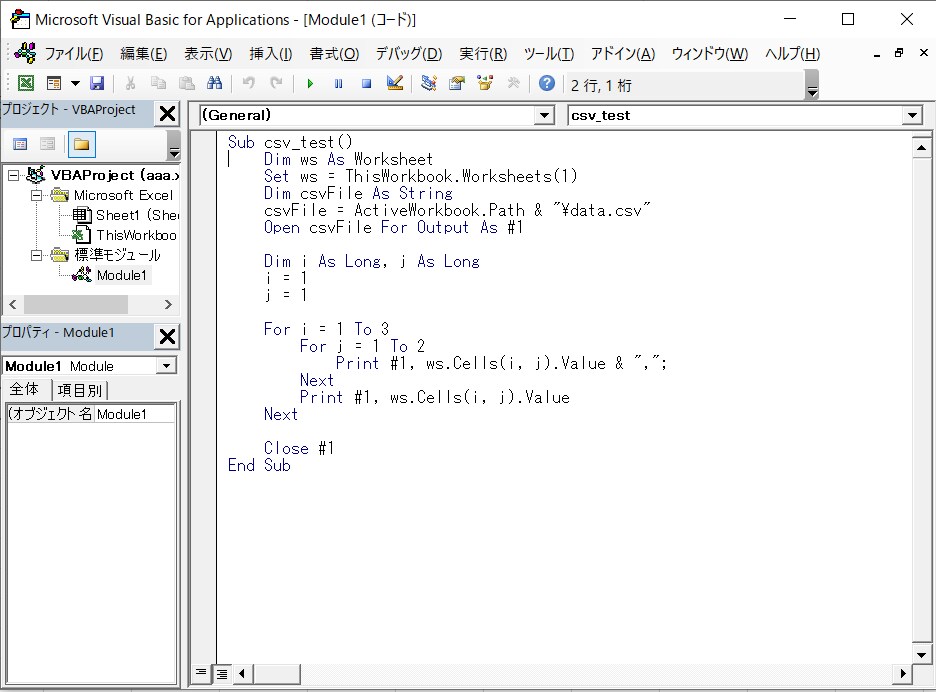Image resolution: width=936 pixels, height=692 pixels.
Task: Open the Properties Window toolbar icon
Action: pyautogui.click(x=457, y=84)
